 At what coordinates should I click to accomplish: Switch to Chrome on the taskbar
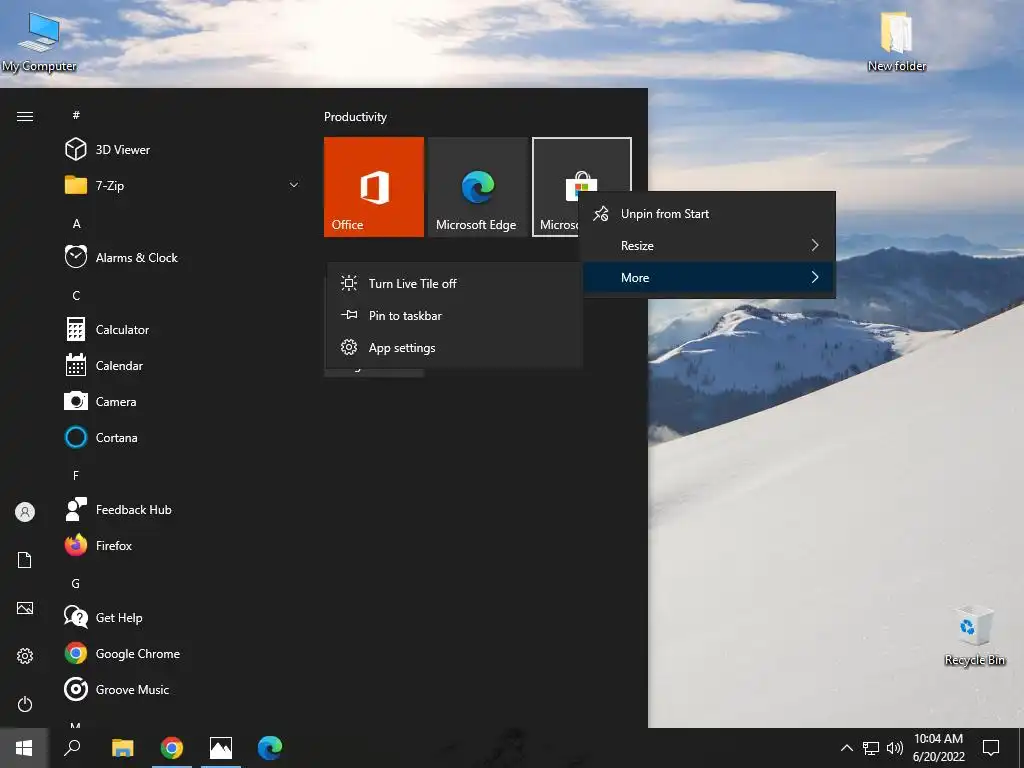click(x=172, y=748)
